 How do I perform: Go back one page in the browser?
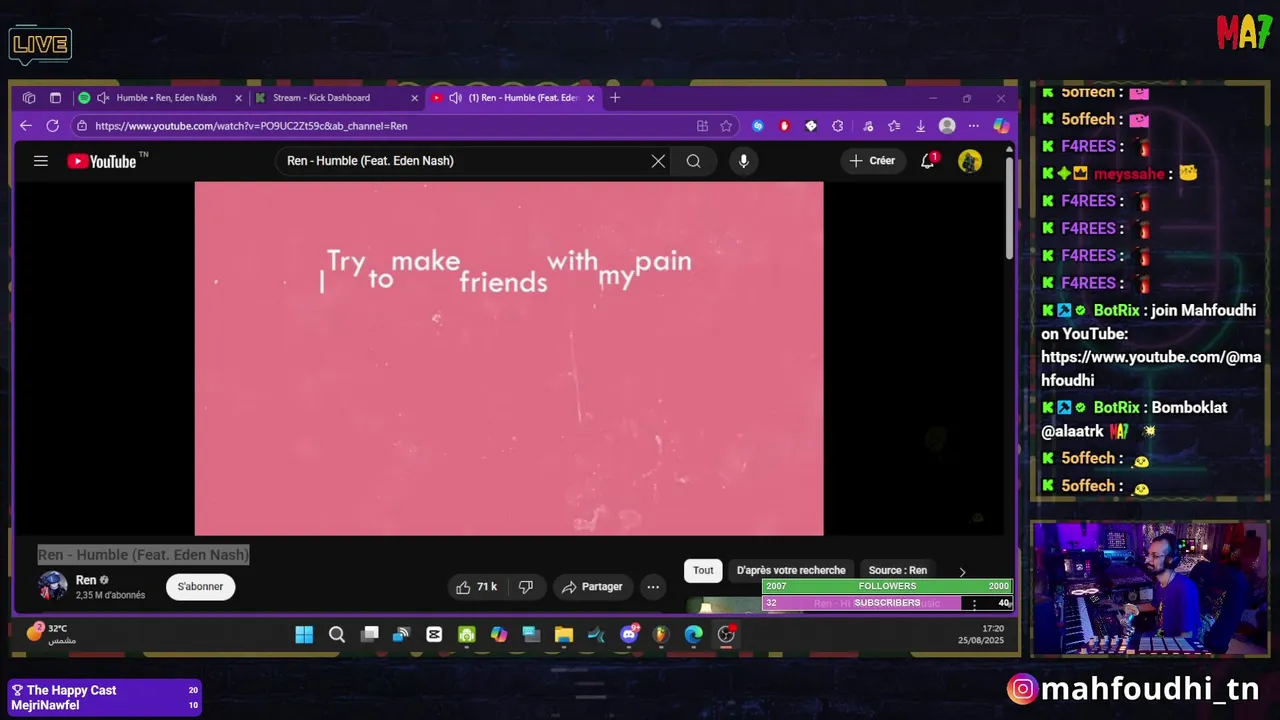[26, 126]
